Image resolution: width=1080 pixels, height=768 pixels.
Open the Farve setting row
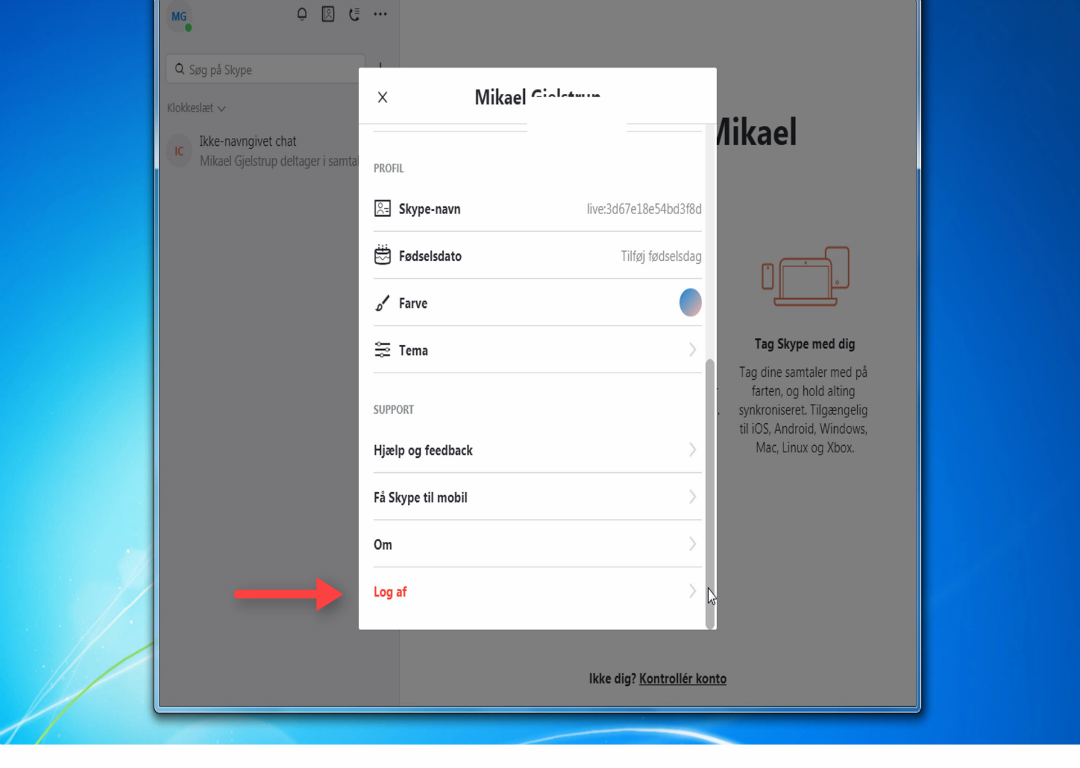pos(537,303)
